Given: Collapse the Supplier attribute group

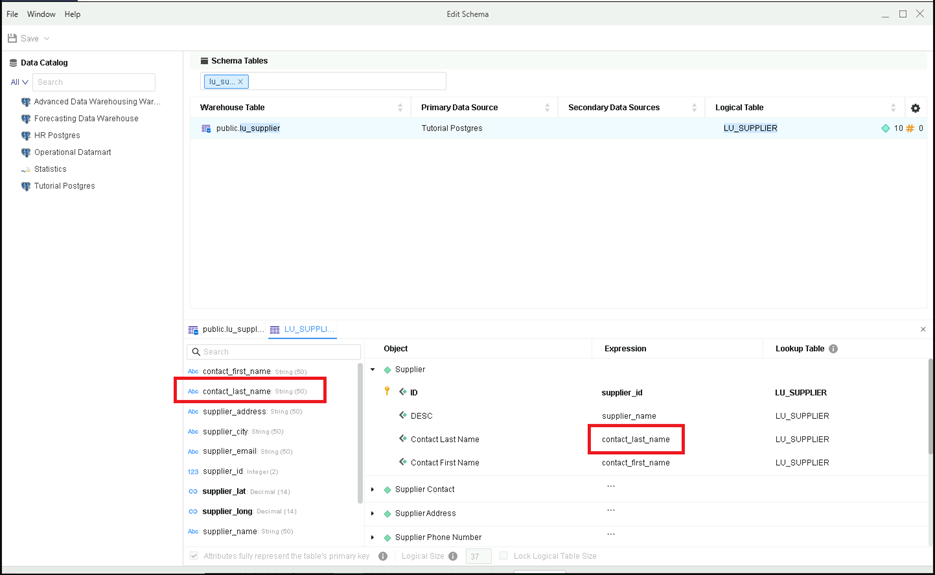Looking at the screenshot, I should coord(373,370).
